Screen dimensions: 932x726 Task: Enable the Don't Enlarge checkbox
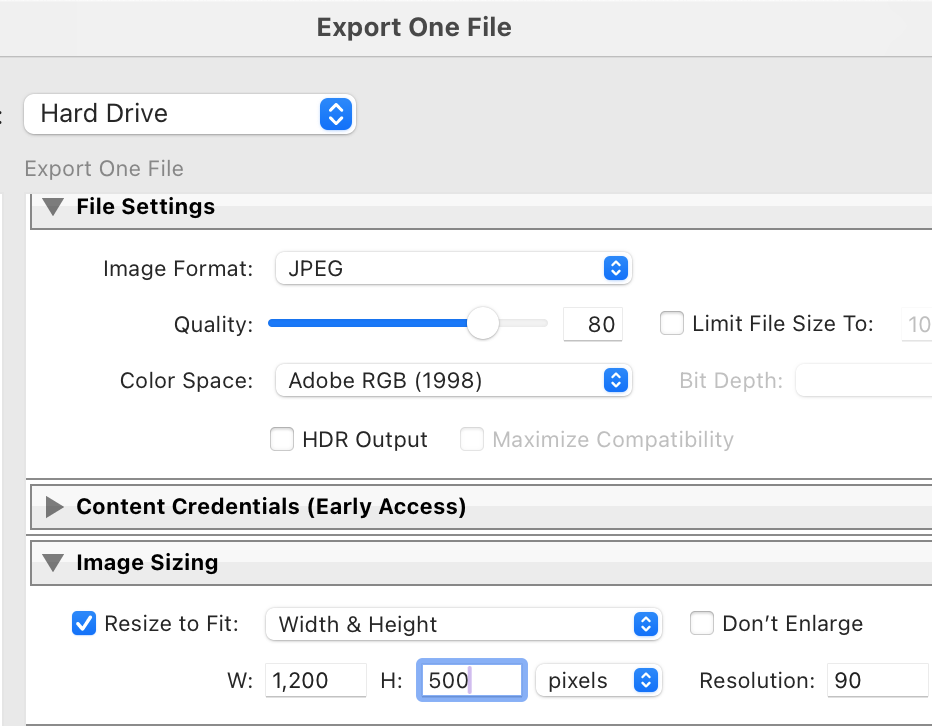click(703, 624)
